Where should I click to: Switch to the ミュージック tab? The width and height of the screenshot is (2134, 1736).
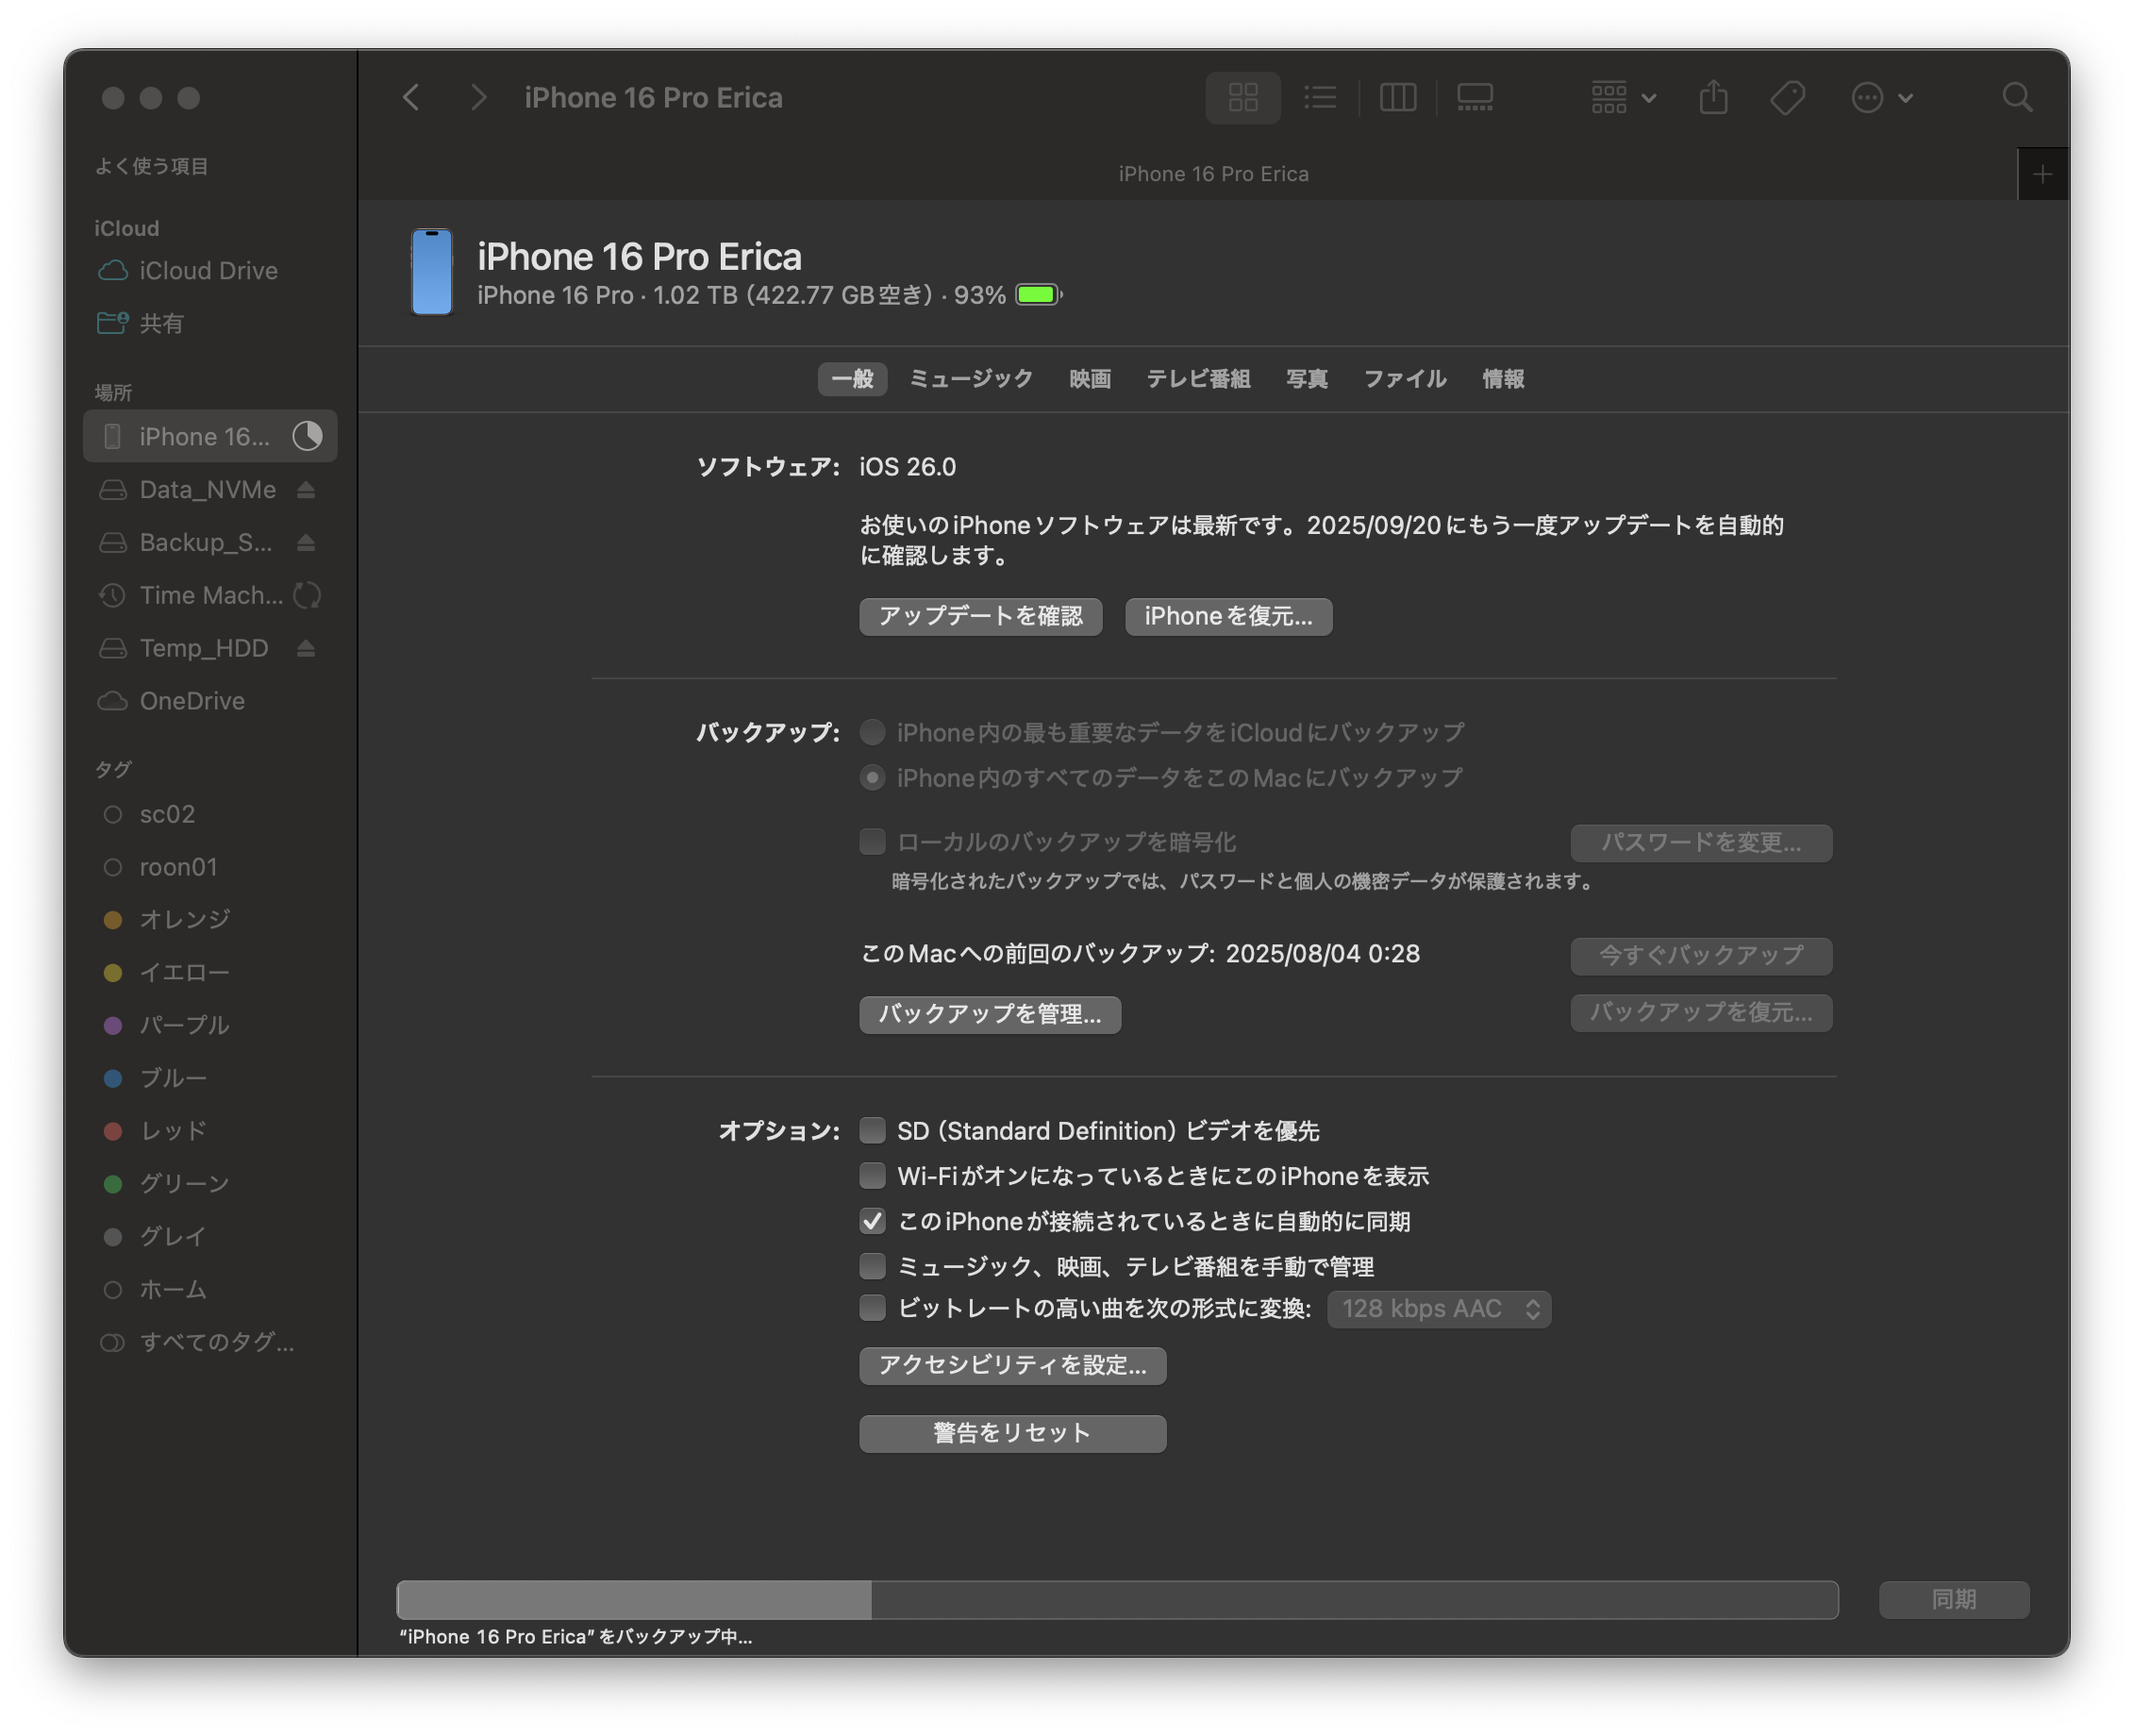(x=970, y=379)
